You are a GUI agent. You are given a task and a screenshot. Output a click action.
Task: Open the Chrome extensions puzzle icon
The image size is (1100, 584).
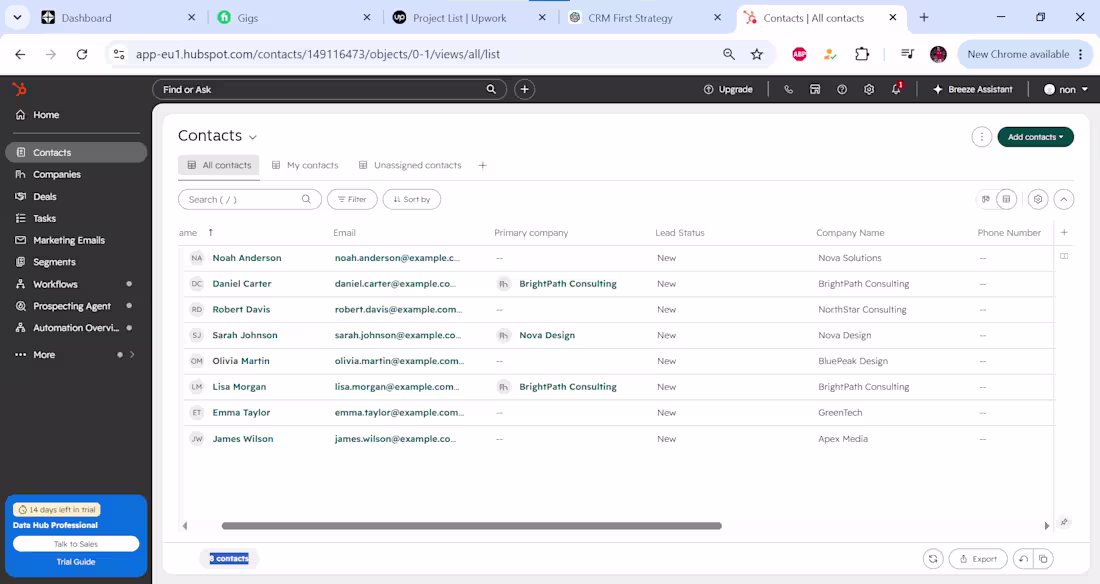coord(861,54)
